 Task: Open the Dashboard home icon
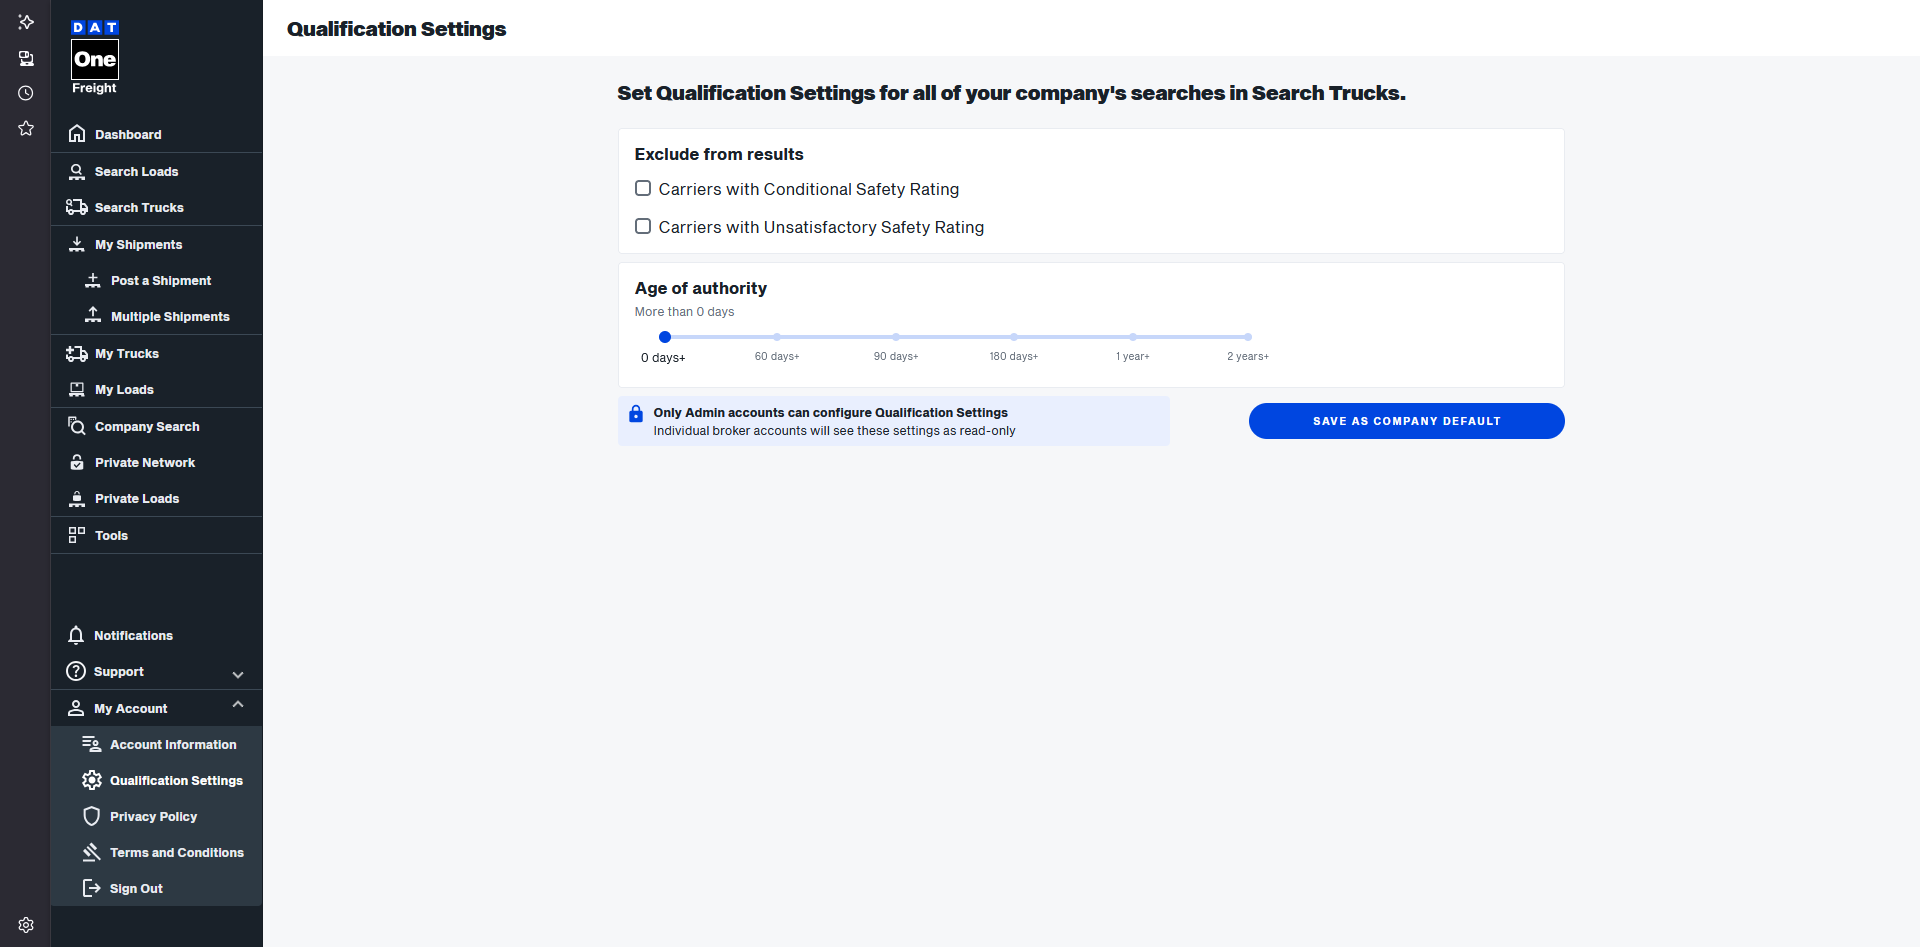click(77, 134)
